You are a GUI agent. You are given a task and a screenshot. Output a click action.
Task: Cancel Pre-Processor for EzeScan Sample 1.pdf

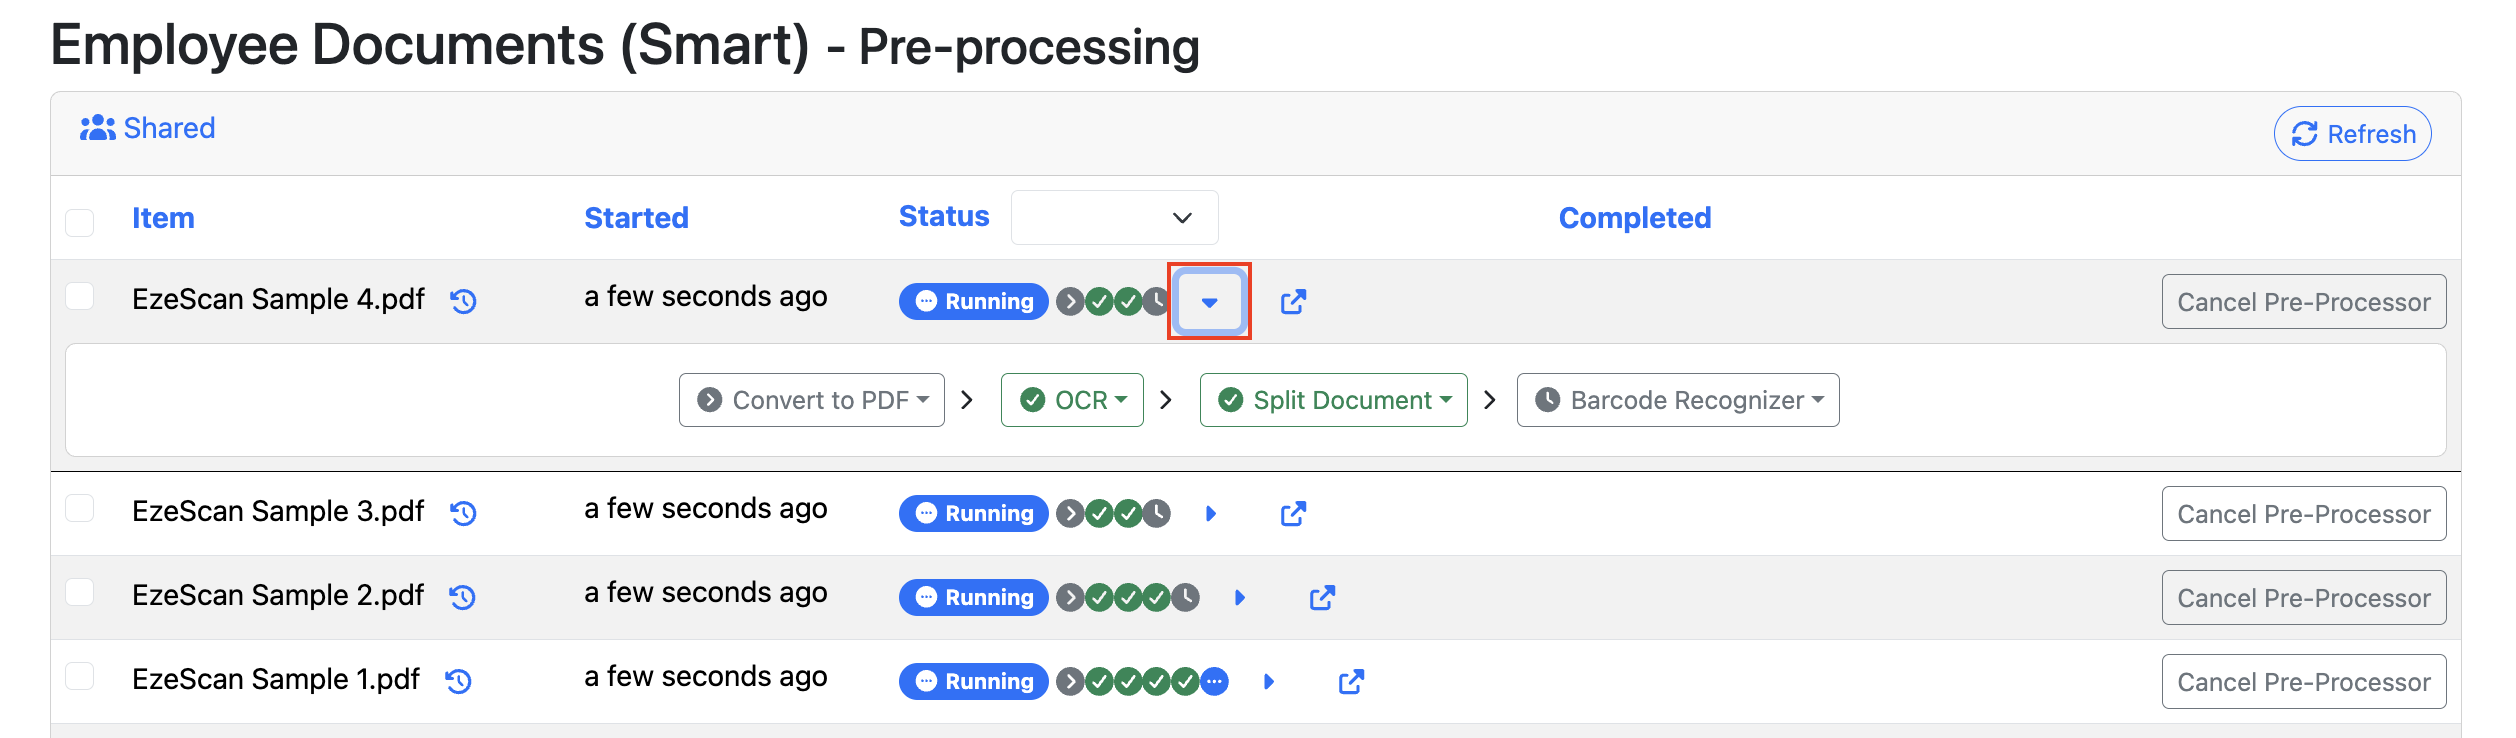(2303, 681)
